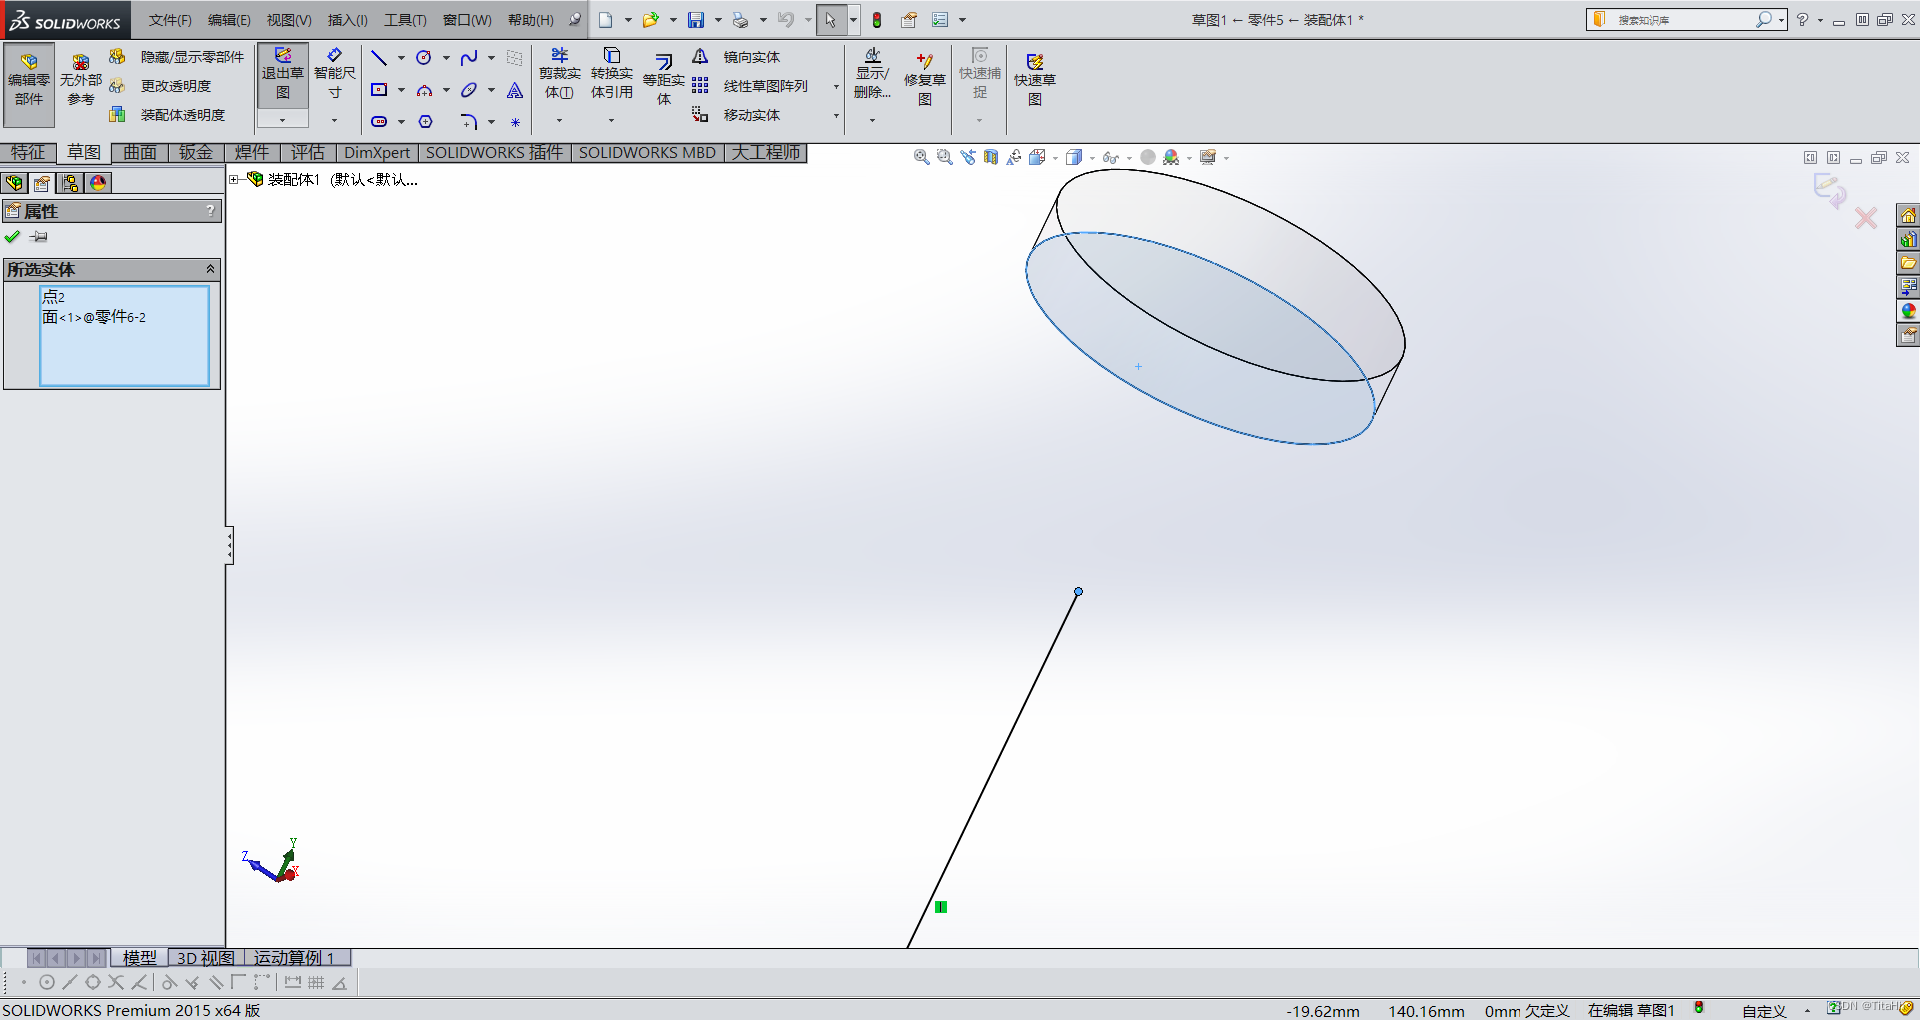Image resolution: width=1920 pixels, height=1020 pixels.
Task: Click the Rebuild traffic light icon
Action: click(x=877, y=20)
